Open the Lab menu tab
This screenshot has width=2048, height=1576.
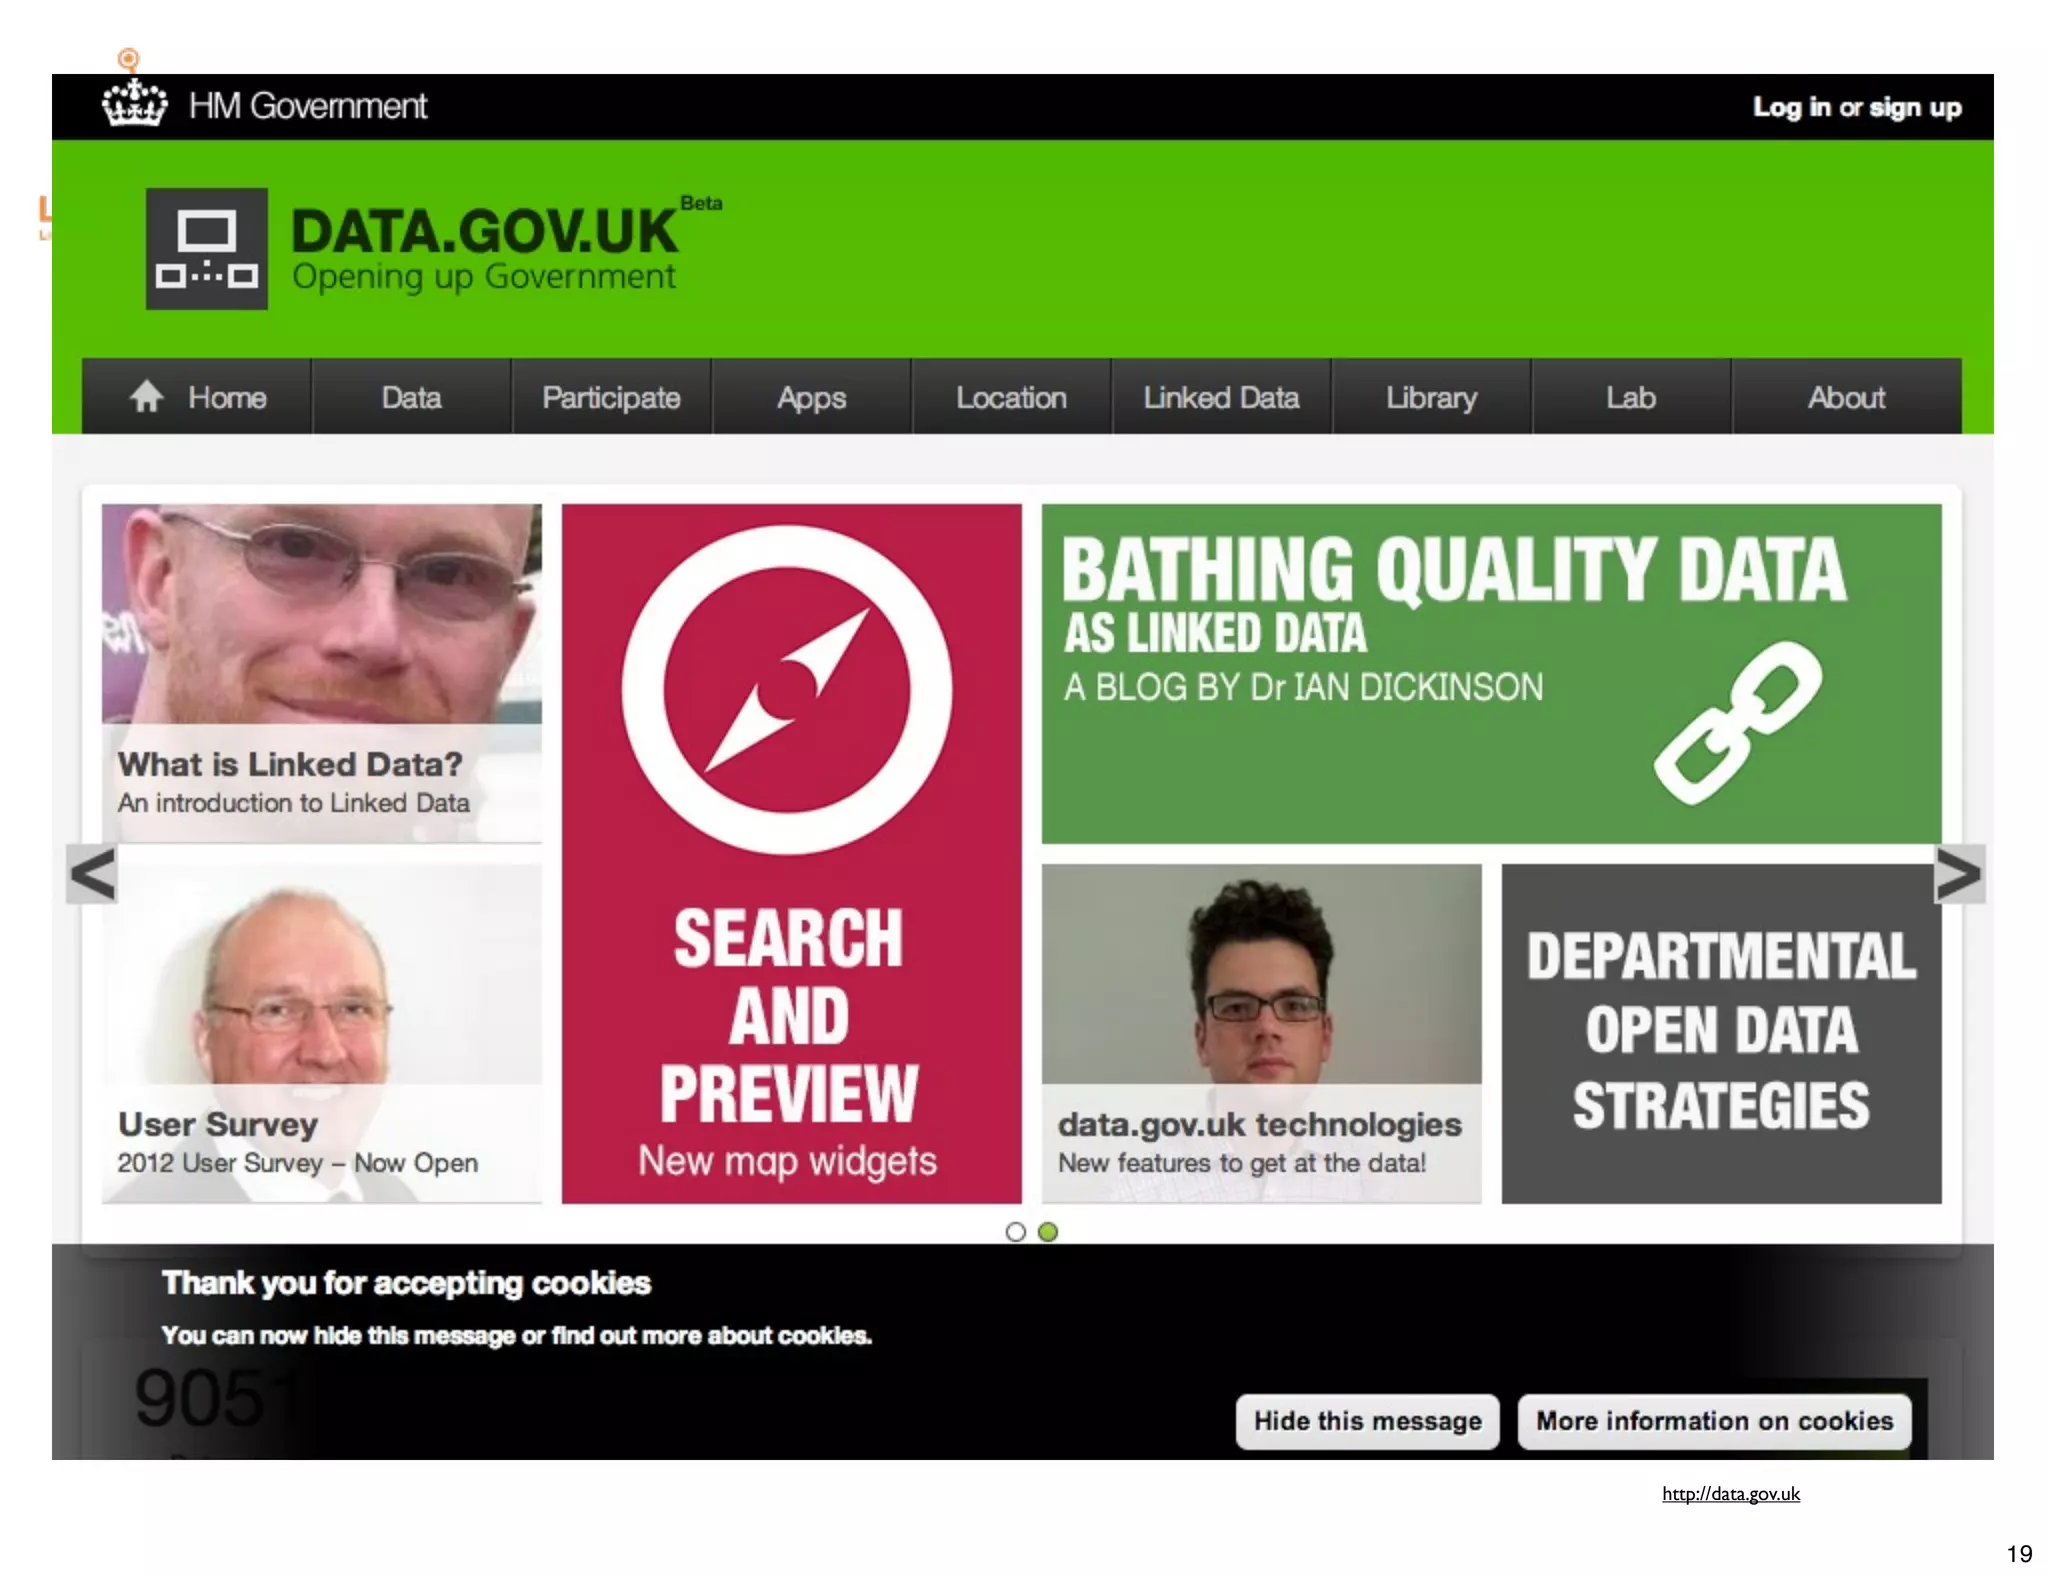(x=1631, y=397)
